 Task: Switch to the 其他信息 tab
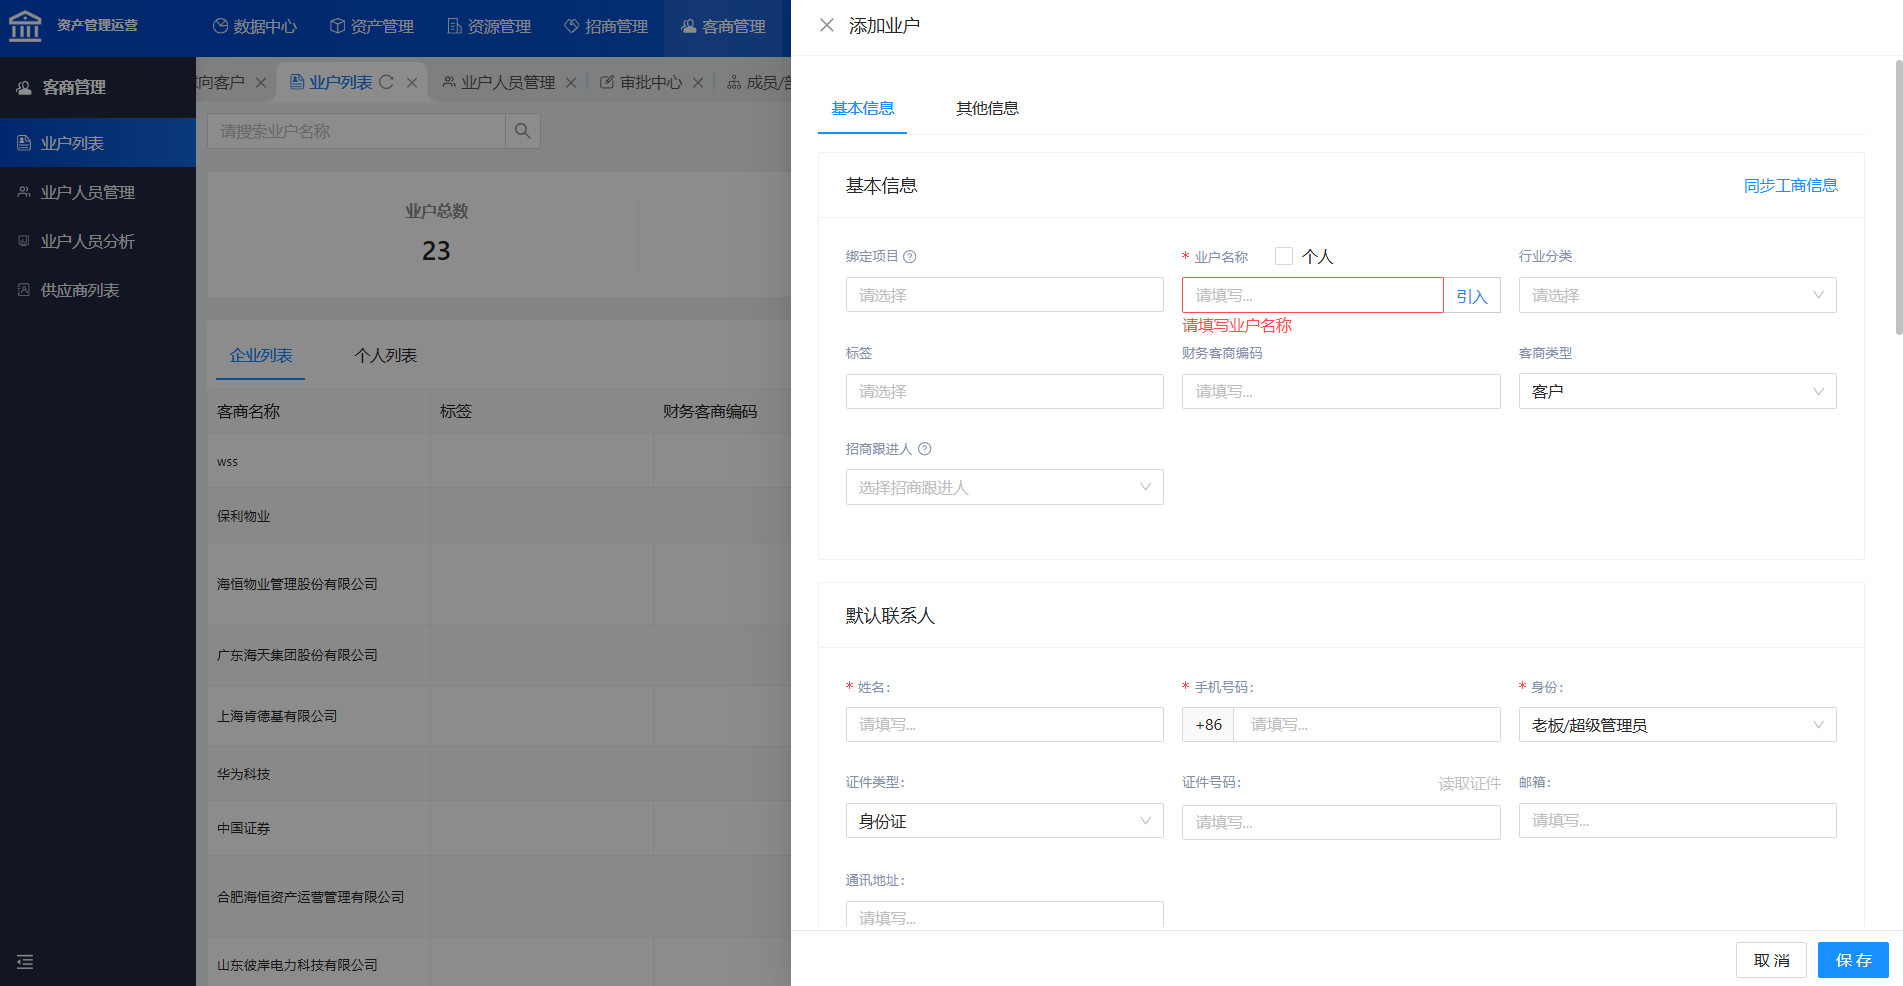986,108
